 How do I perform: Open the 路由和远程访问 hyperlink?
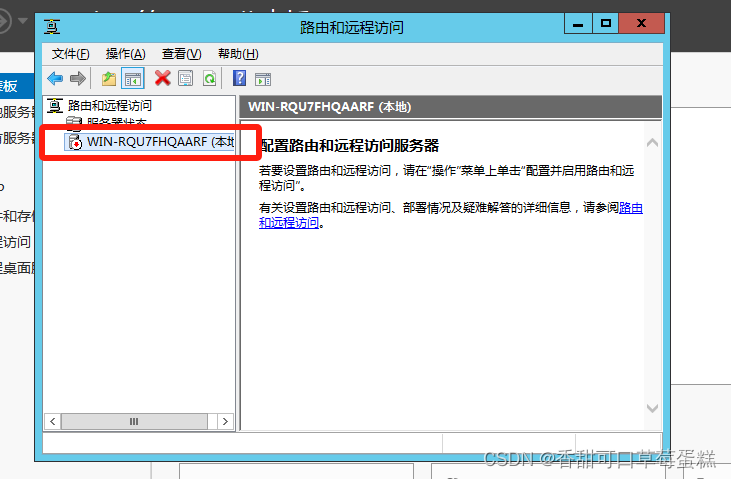[631, 208]
